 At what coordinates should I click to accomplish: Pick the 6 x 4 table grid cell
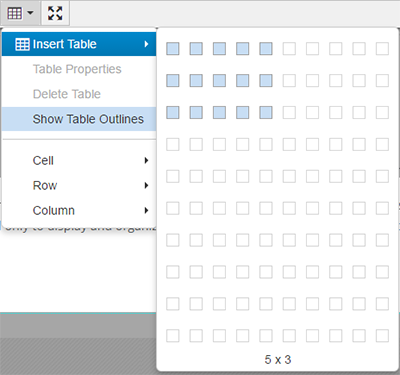click(x=289, y=144)
